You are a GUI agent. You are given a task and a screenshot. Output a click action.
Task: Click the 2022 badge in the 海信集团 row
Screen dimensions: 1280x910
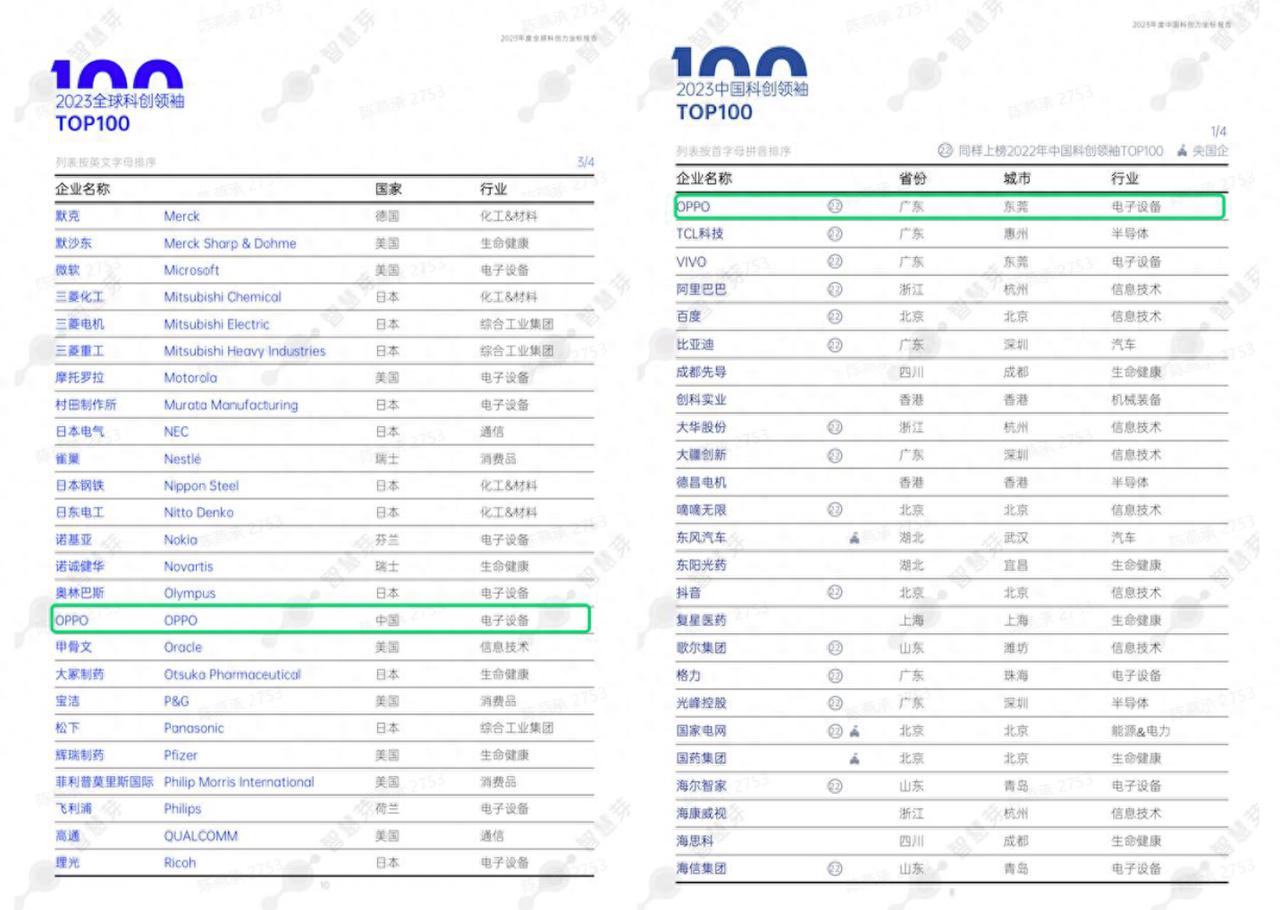(835, 869)
